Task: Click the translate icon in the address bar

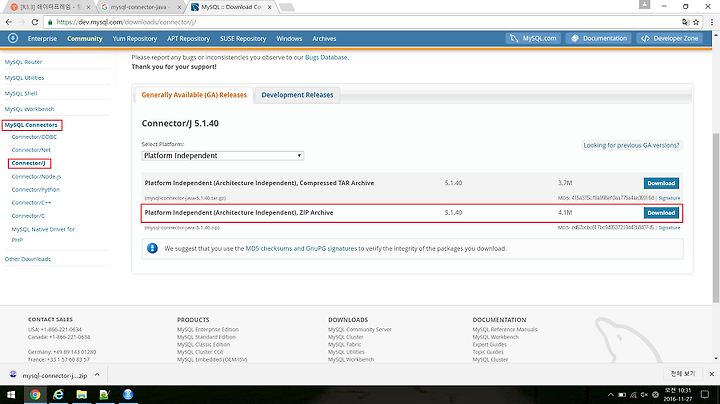Action: tap(686, 22)
